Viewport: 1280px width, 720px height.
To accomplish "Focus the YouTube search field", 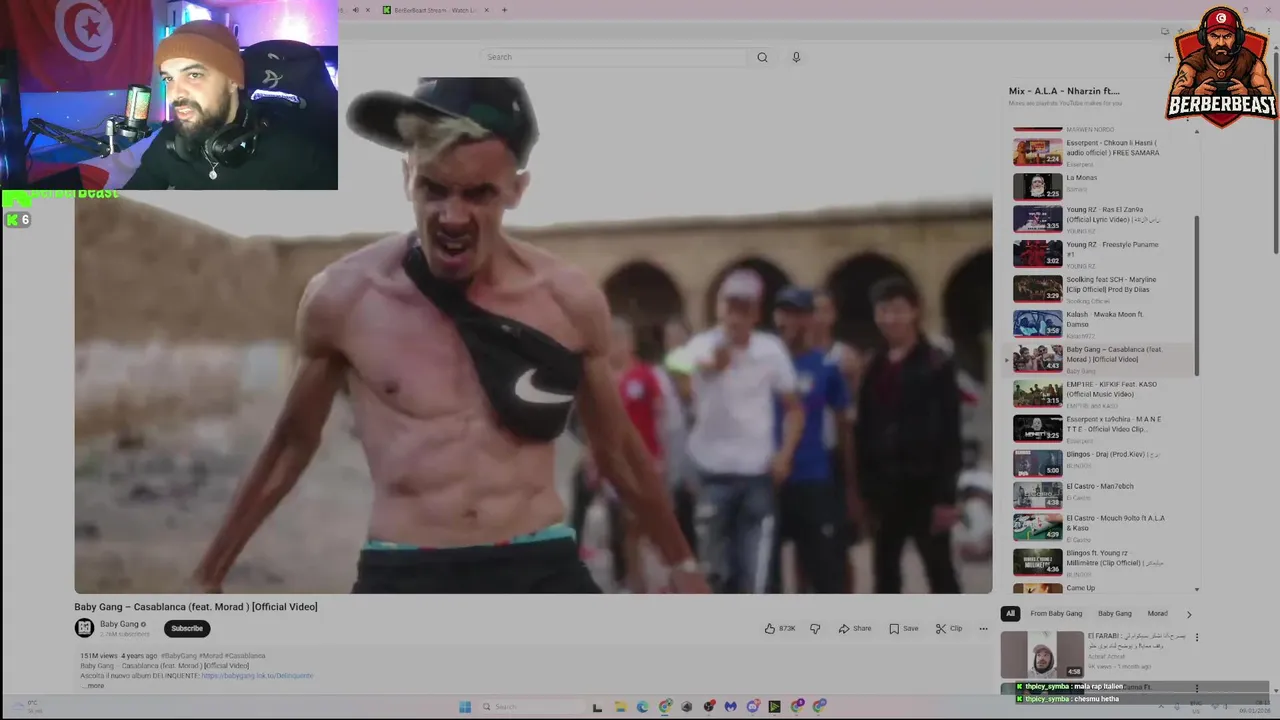I will (613, 57).
